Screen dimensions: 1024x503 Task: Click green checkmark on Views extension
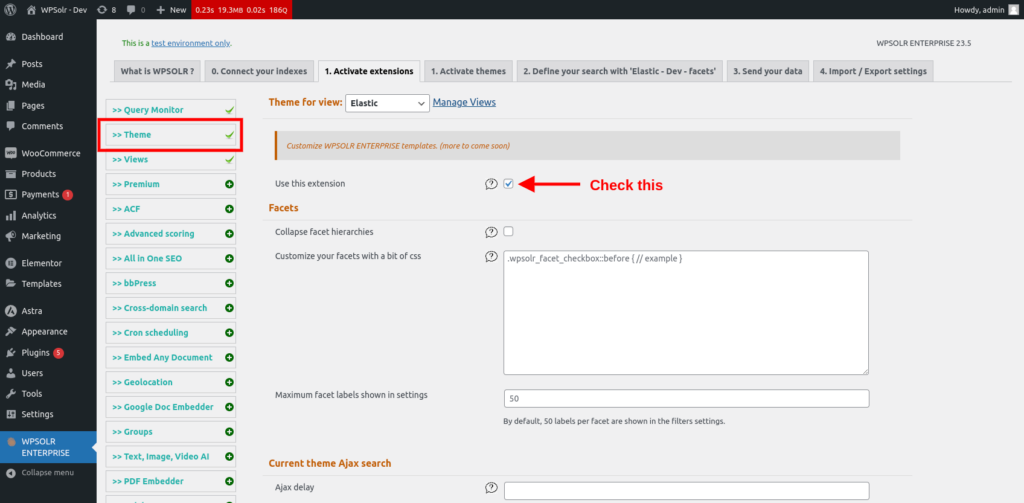coord(229,159)
